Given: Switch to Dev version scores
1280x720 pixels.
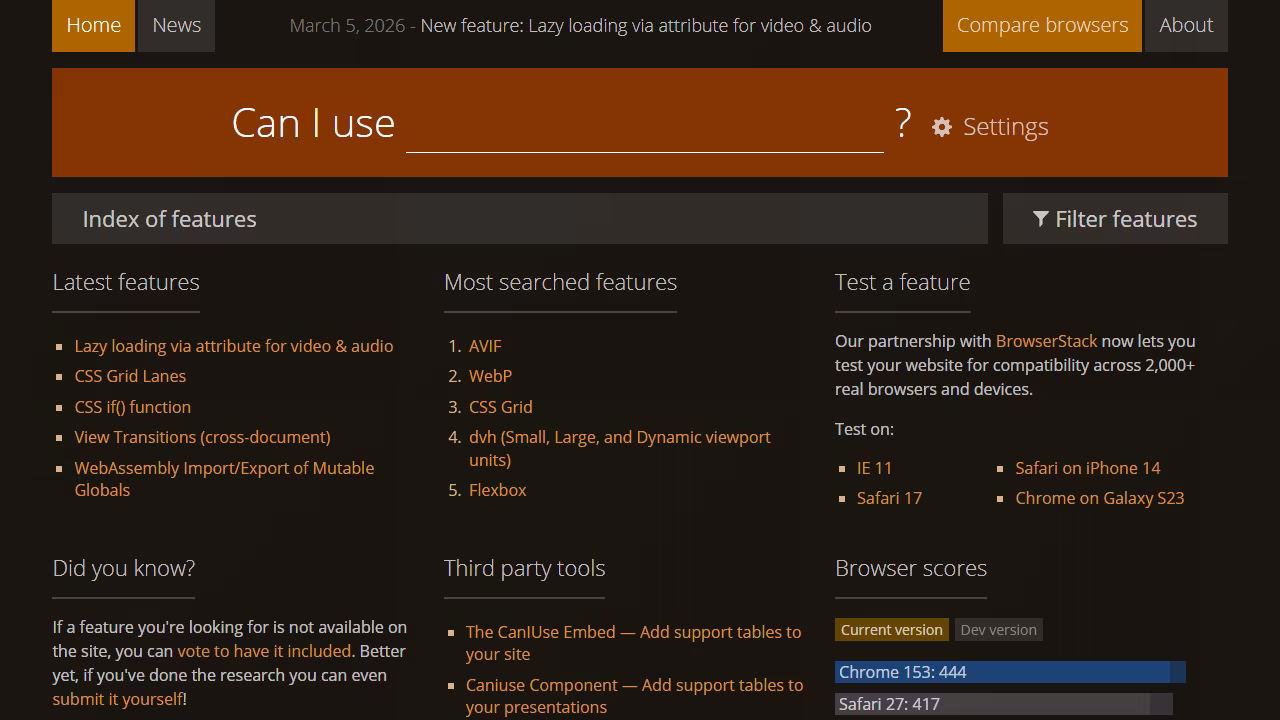Looking at the screenshot, I should click(998, 630).
